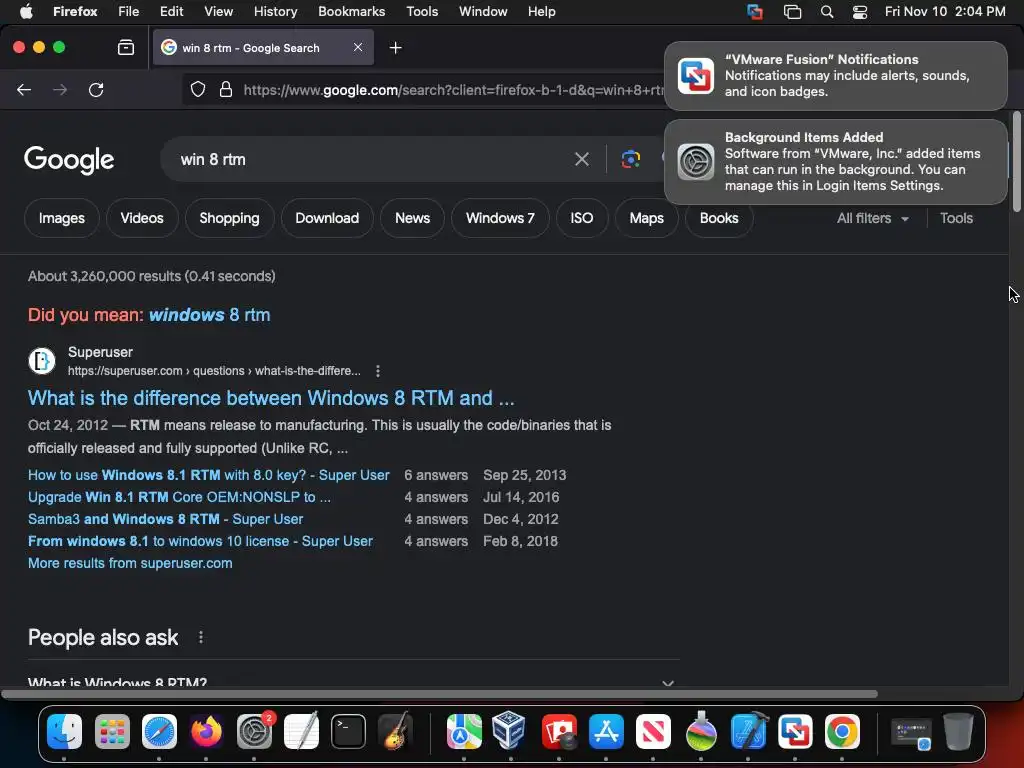This screenshot has width=1024, height=768.
Task: Open the tracking protection shield icon
Action: pos(198,89)
